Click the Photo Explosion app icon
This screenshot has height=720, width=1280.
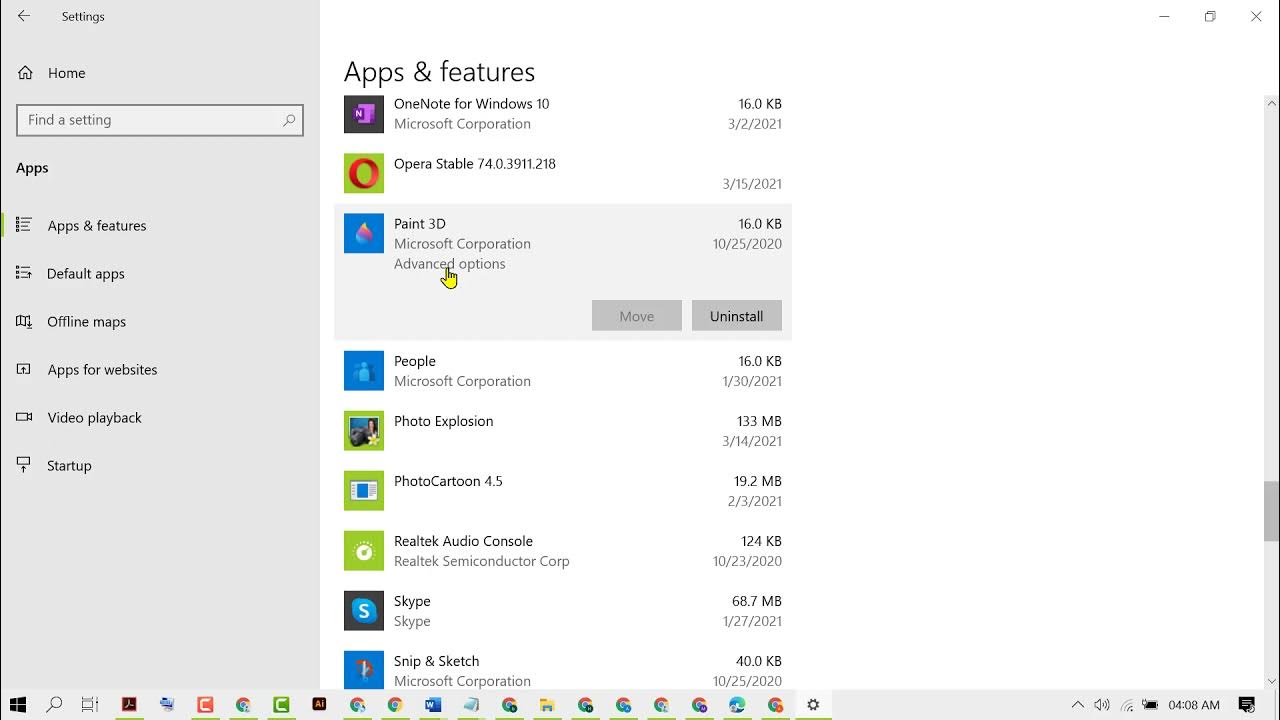pos(364,430)
